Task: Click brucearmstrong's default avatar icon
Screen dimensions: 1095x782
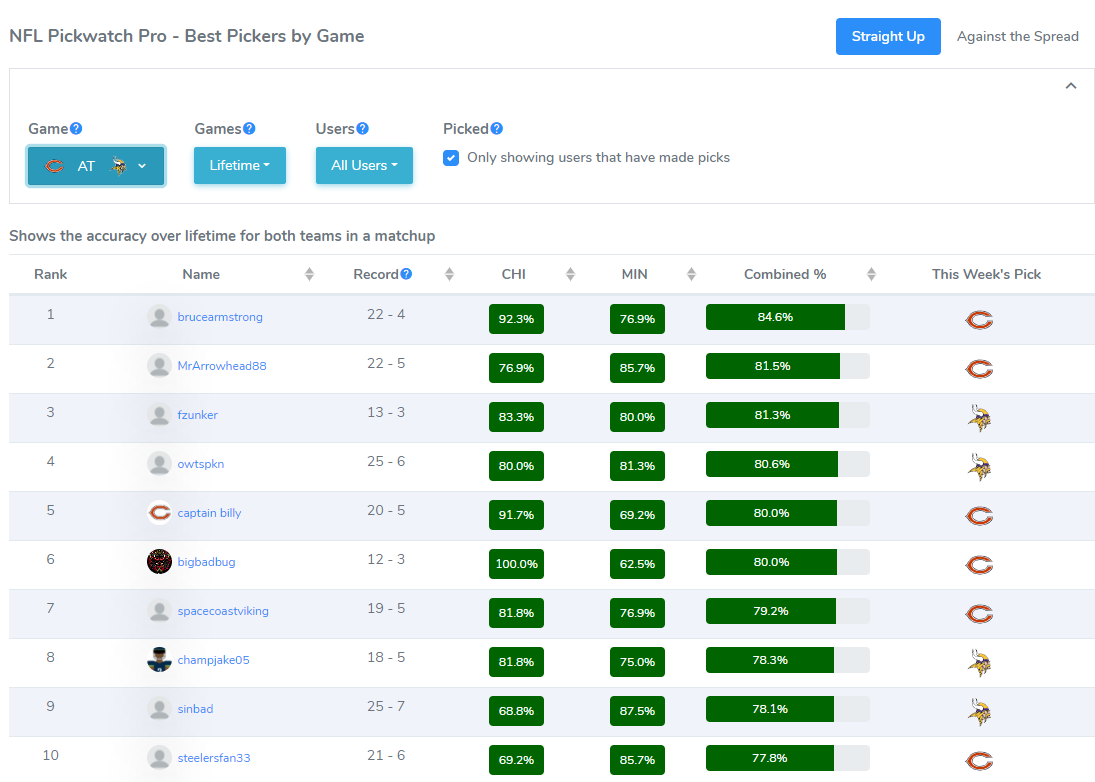Action: point(159,316)
